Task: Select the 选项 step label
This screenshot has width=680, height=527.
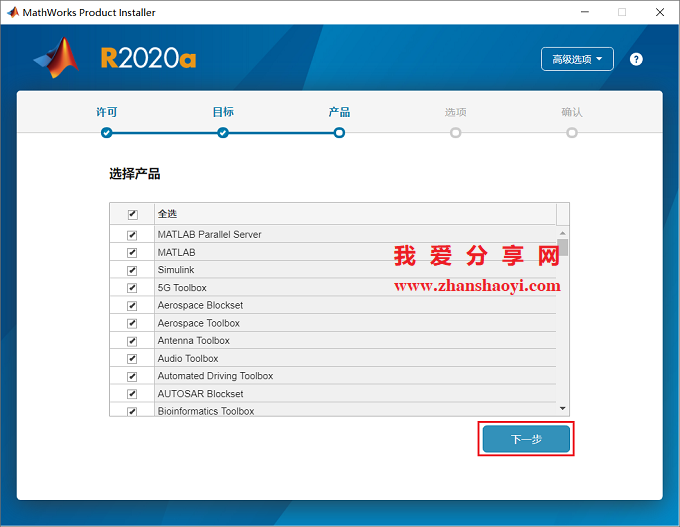Action: pos(455,112)
